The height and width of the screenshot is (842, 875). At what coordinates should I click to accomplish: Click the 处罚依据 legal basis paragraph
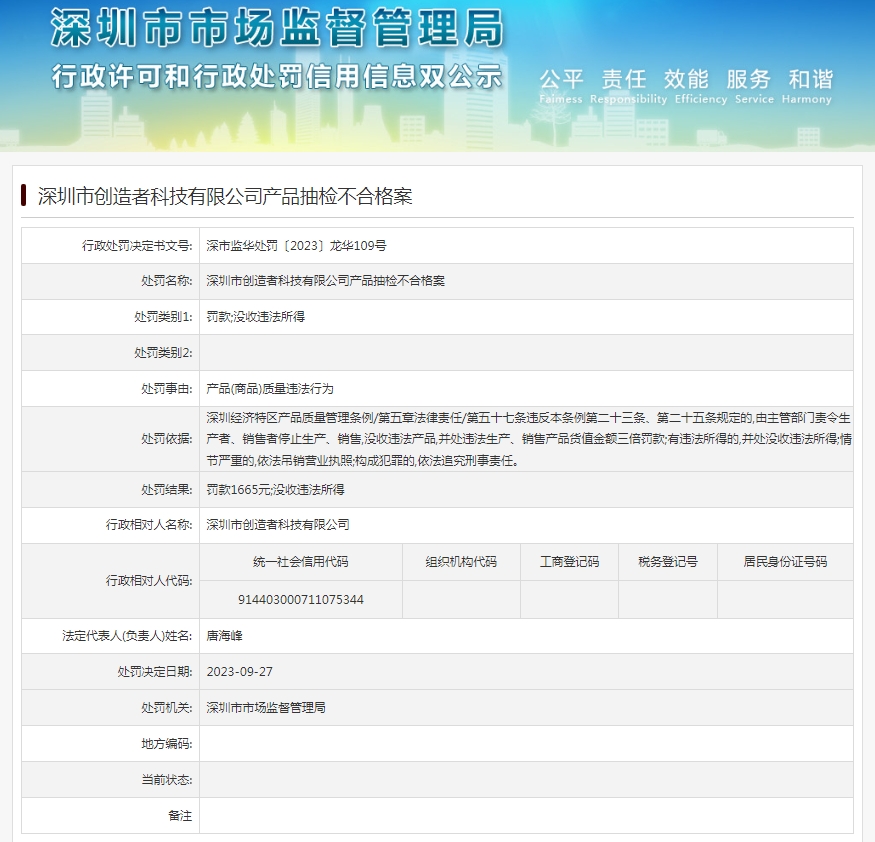(x=528, y=439)
